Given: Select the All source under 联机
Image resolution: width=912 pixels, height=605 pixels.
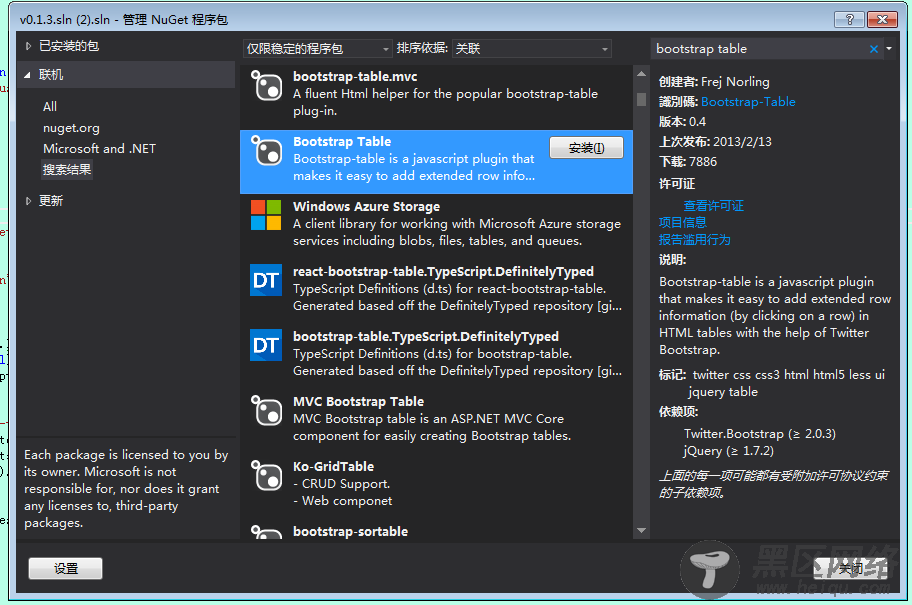Looking at the screenshot, I should [50, 106].
